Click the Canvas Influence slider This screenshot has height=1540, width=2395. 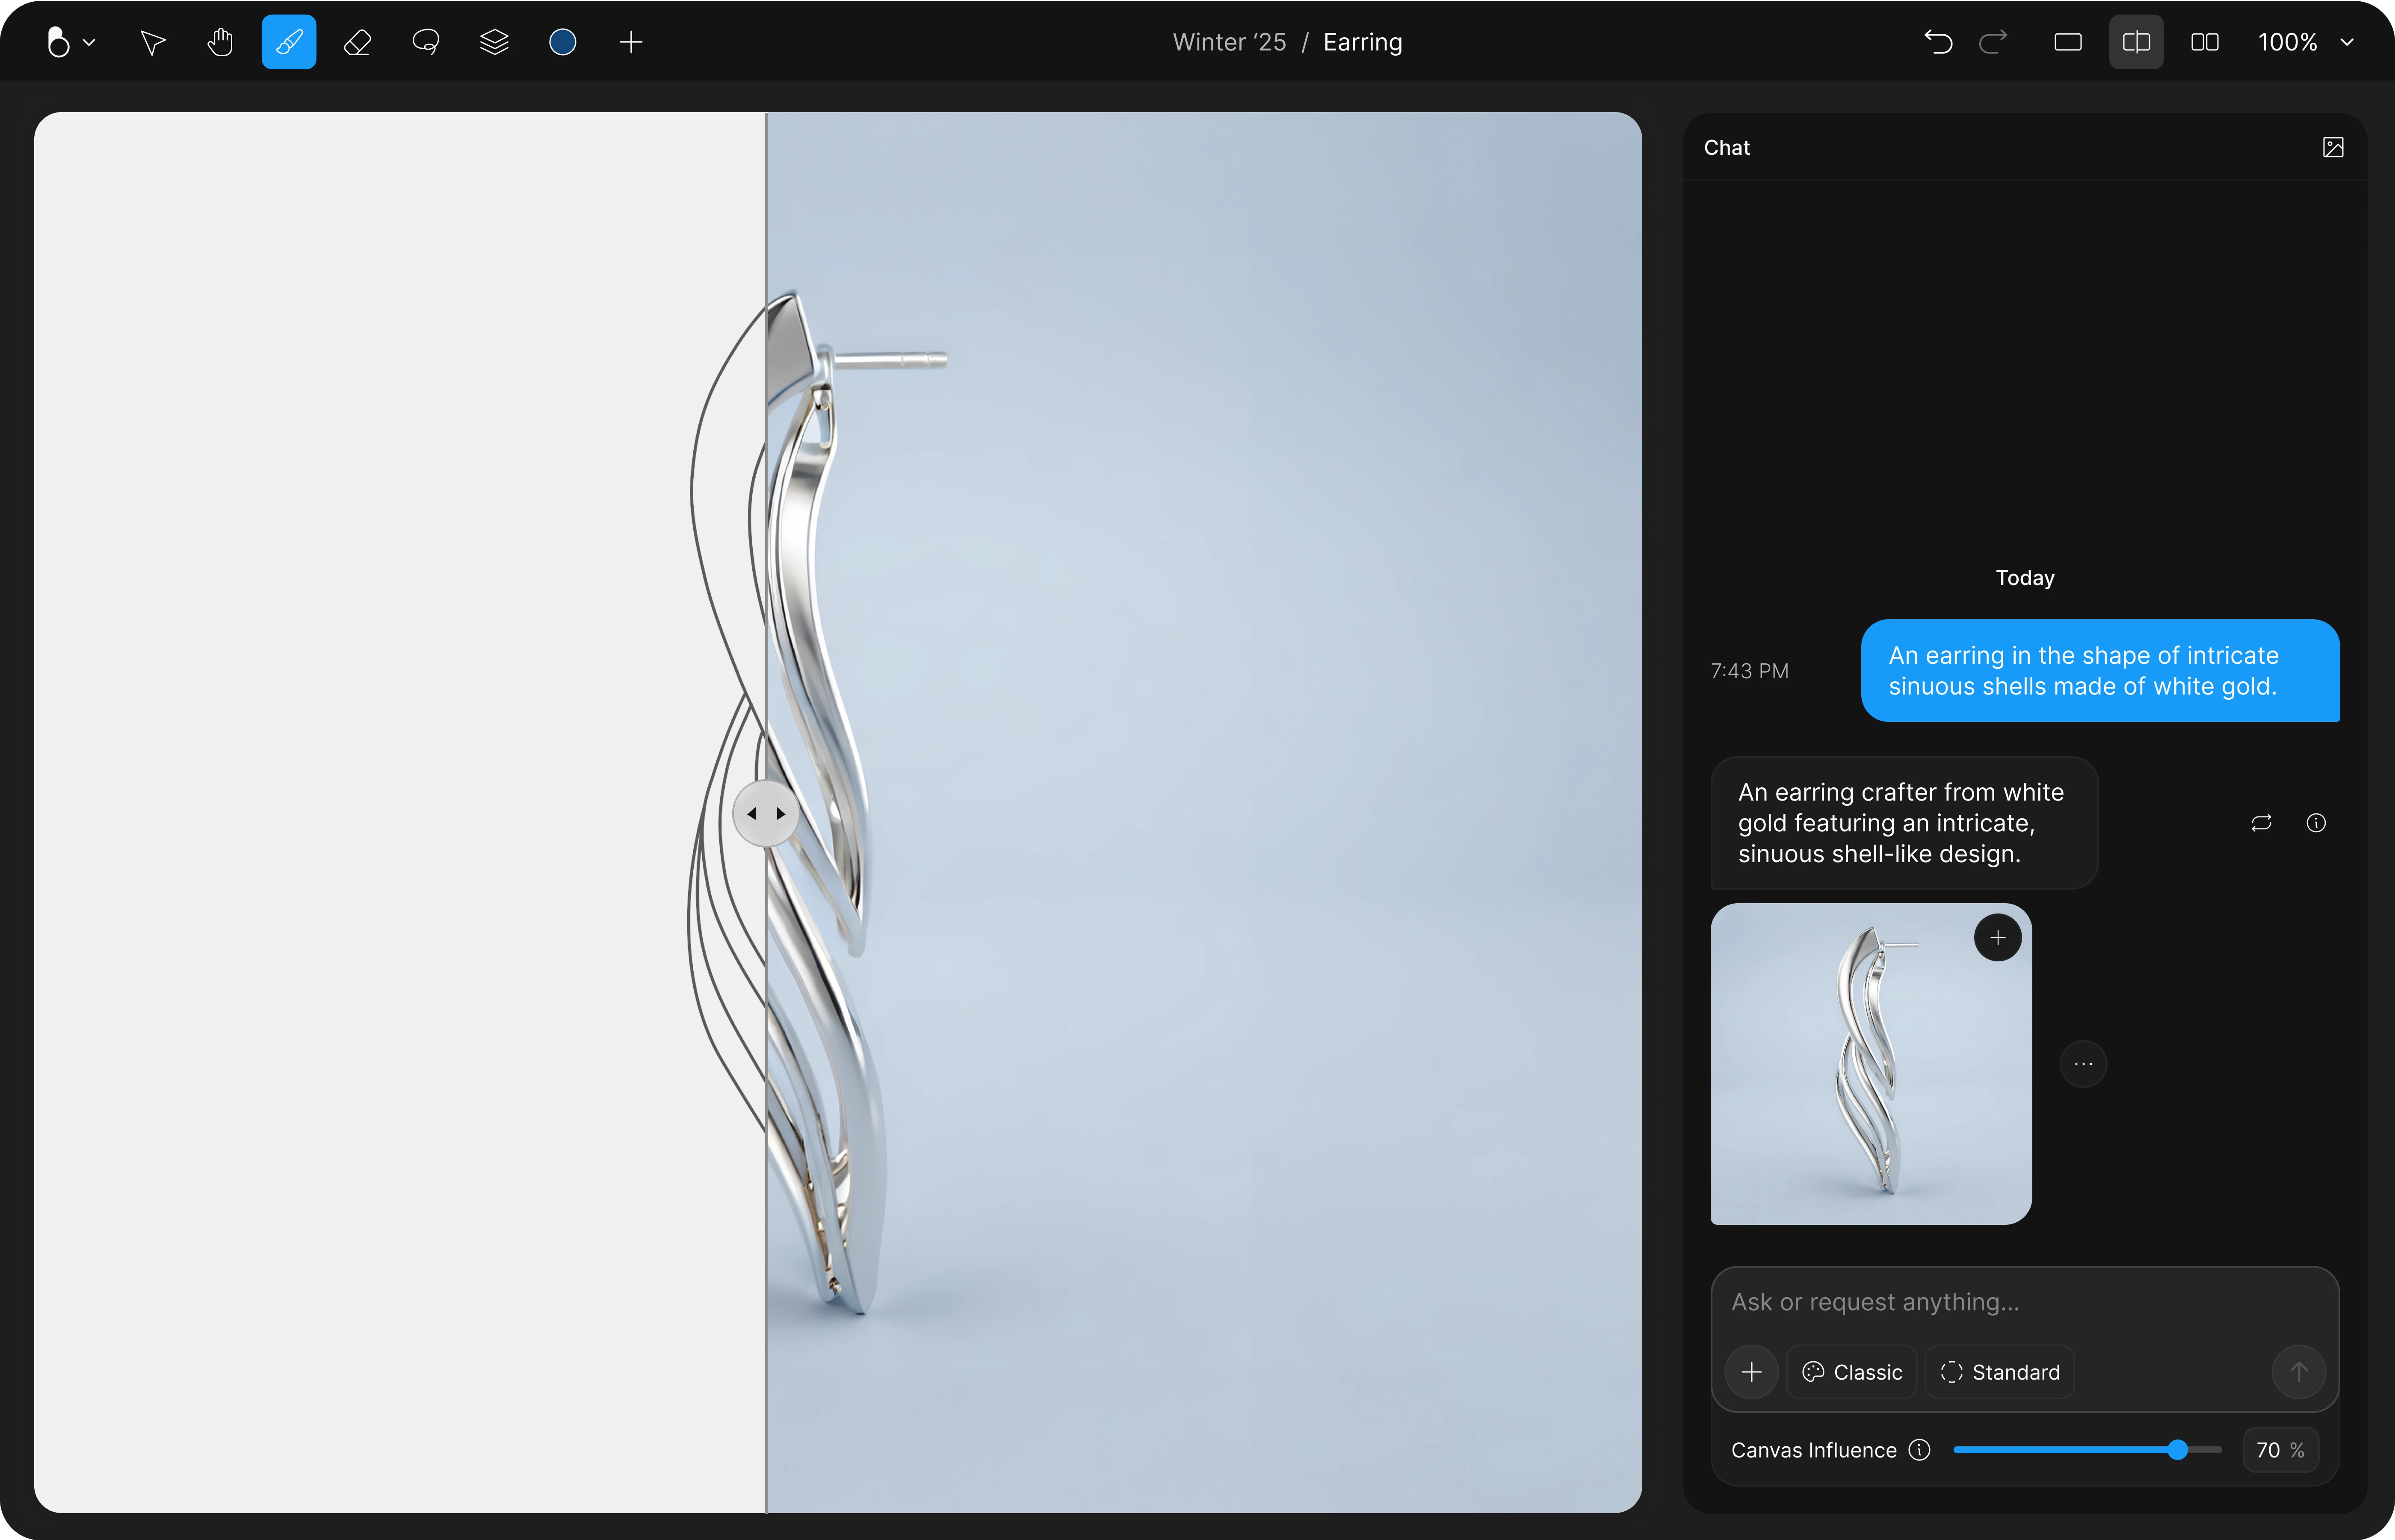click(2087, 1450)
